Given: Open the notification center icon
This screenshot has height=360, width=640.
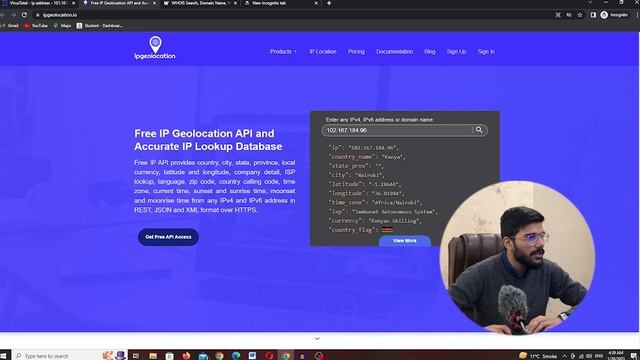Looking at the screenshot, I should tap(633, 356).
